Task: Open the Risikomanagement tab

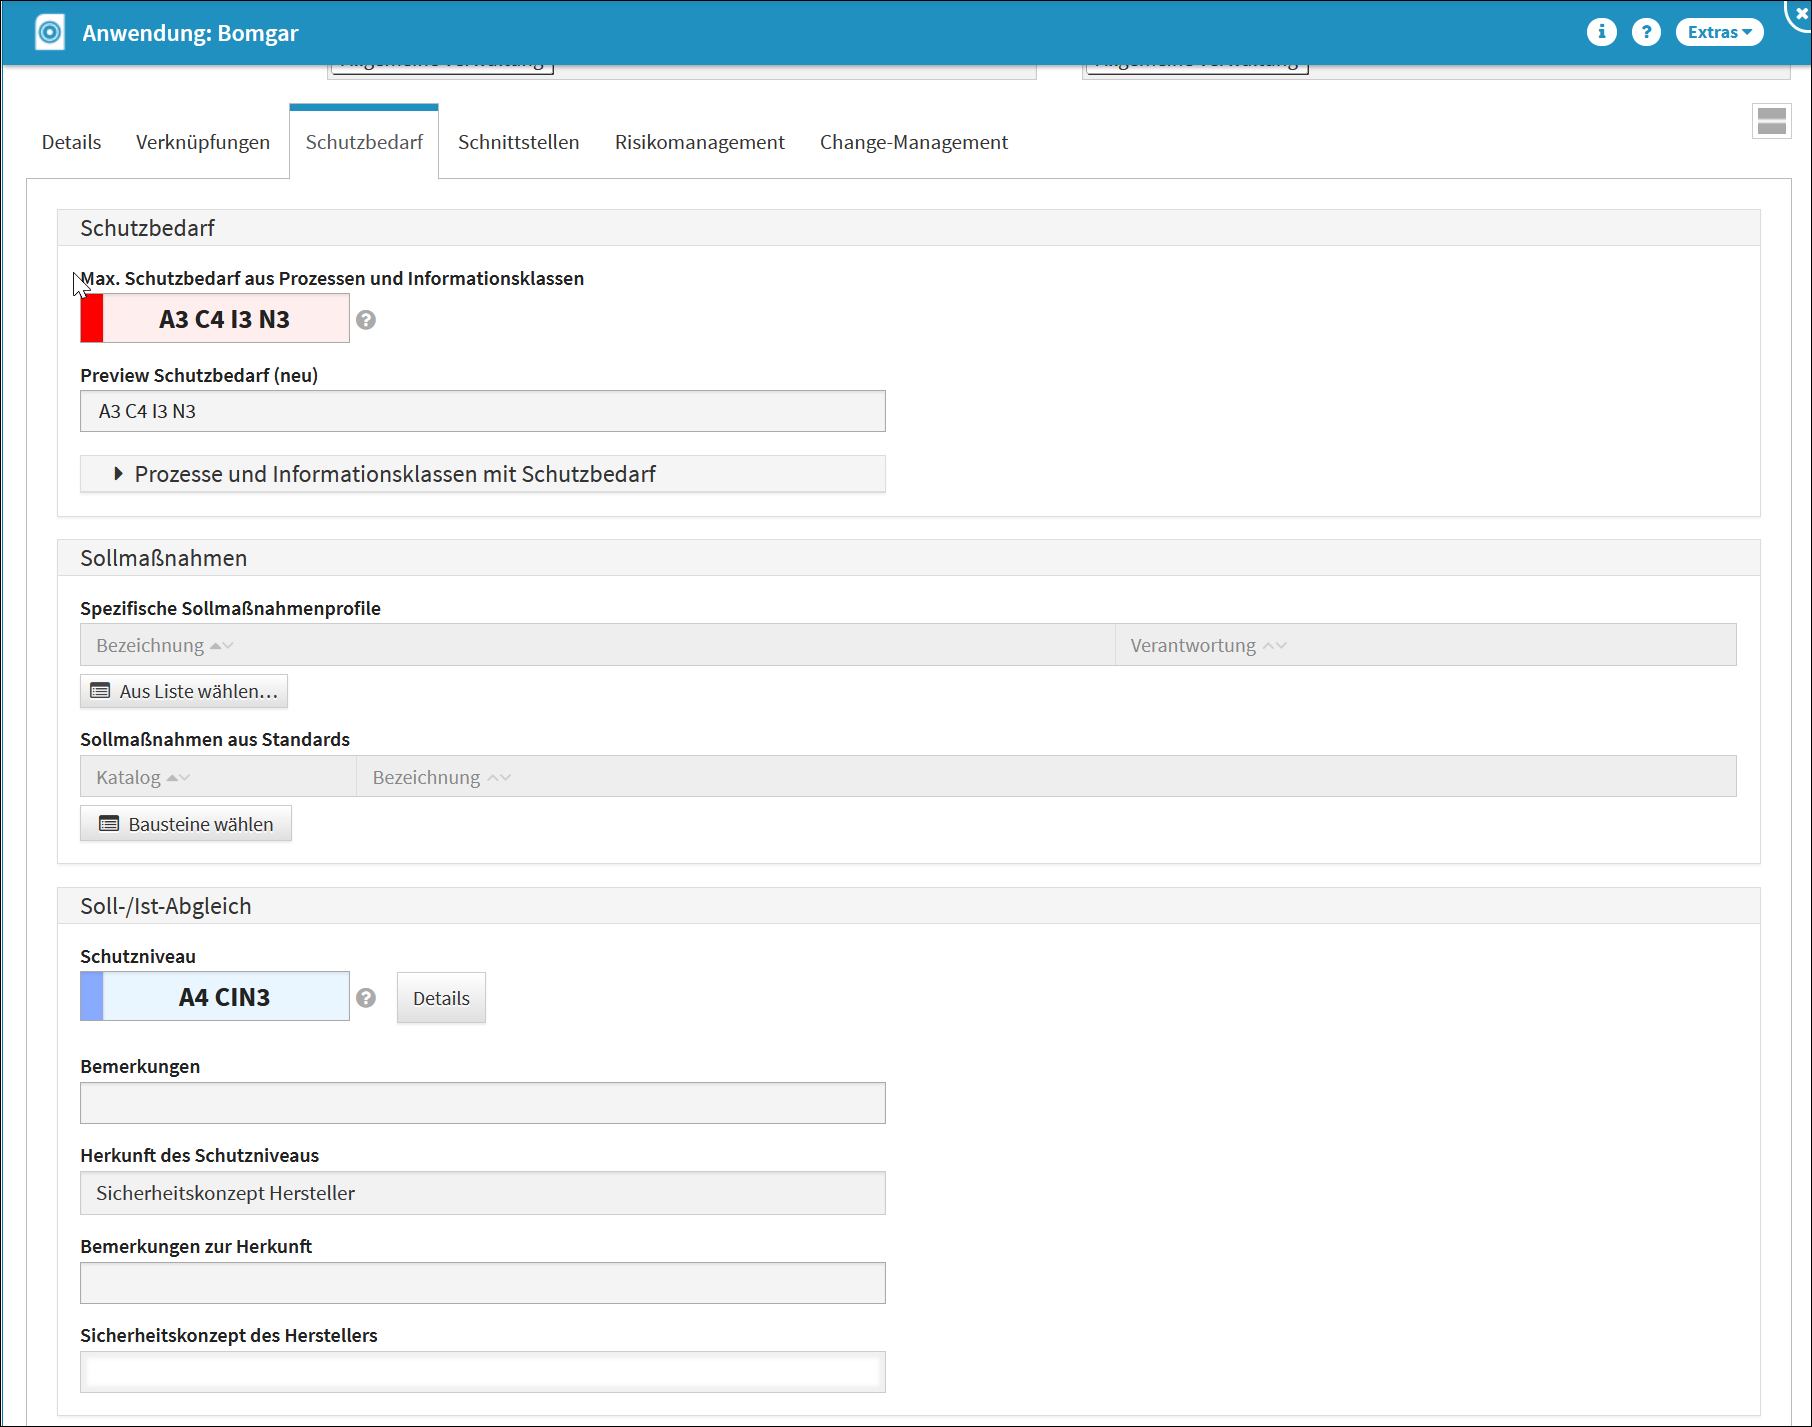Action: [699, 142]
